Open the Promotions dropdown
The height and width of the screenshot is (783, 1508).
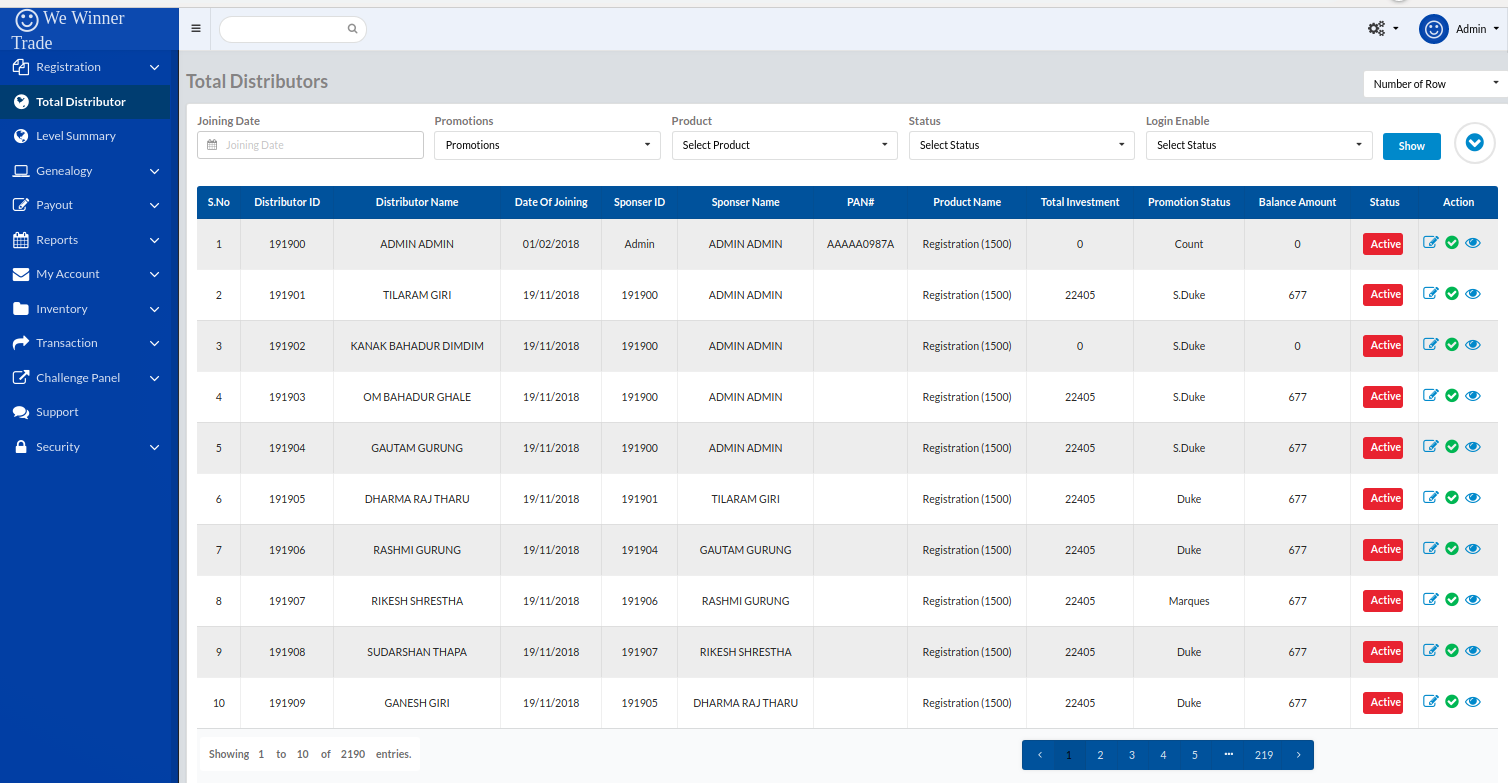tap(547, 145)
